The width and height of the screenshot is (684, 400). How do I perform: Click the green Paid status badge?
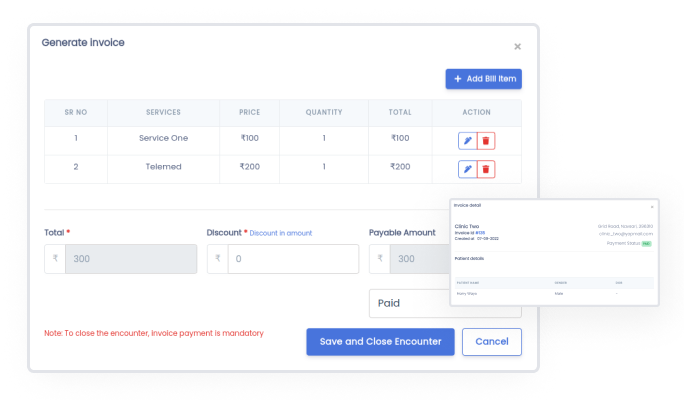click(x=646, y=243)
